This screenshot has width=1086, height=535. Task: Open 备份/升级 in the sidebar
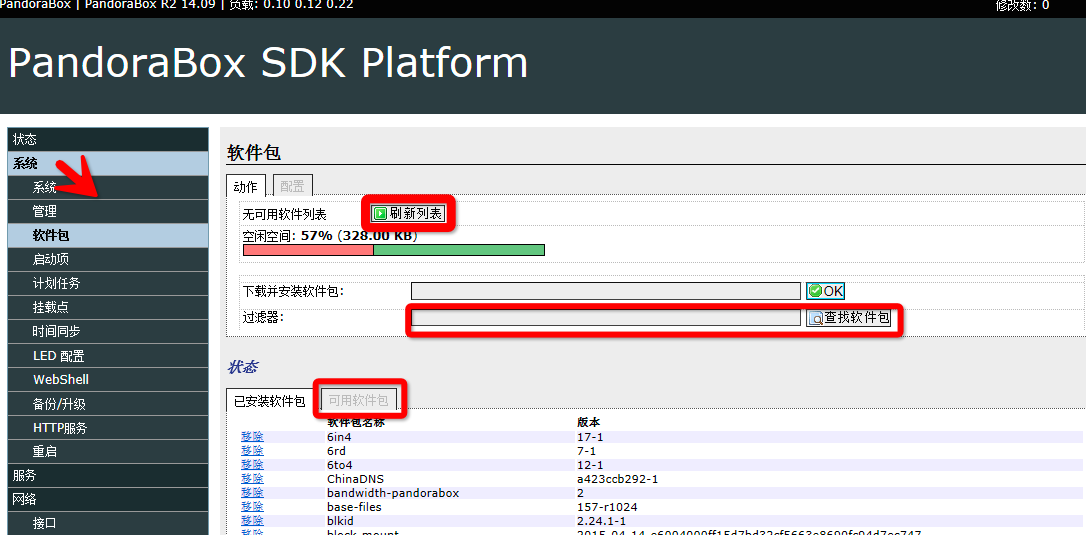click(x=108, y=404)
